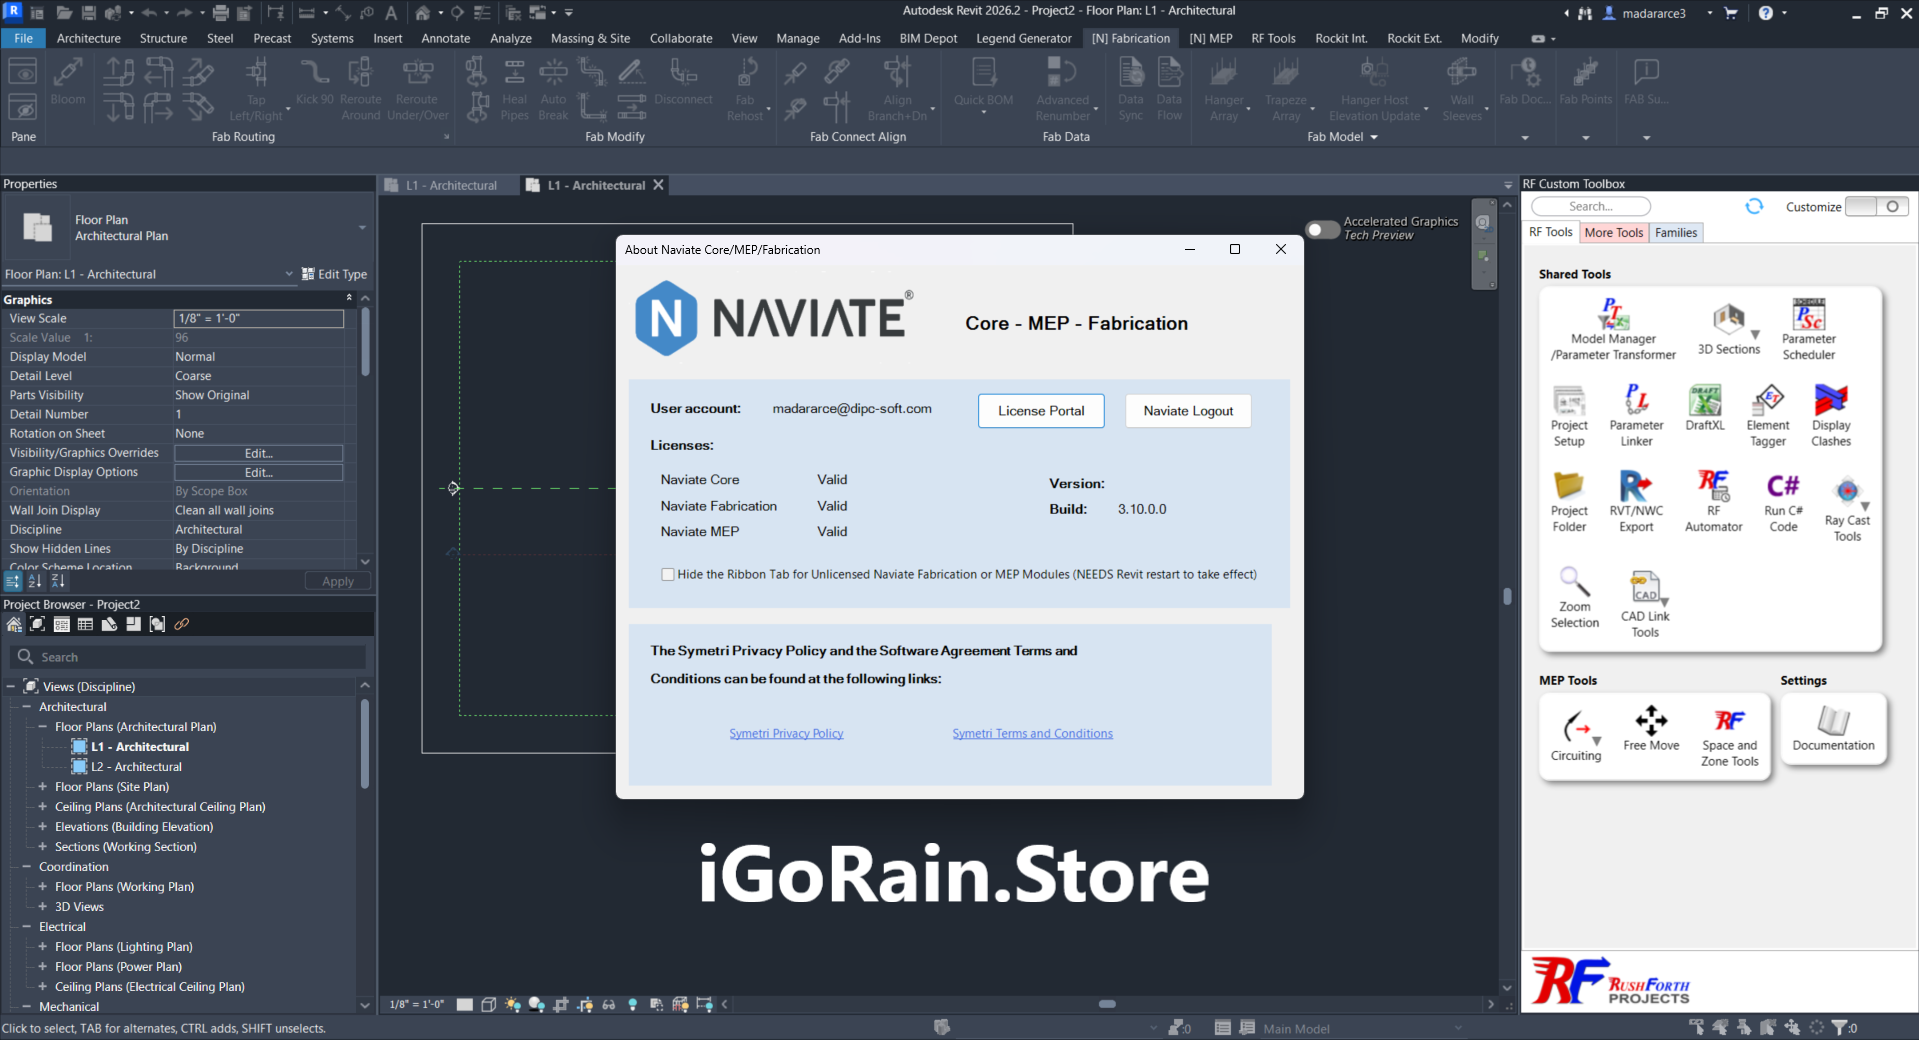Open the Symetri Privacy Policy link
Viewport: 1920px width, 1040px height.
(786, 734)
